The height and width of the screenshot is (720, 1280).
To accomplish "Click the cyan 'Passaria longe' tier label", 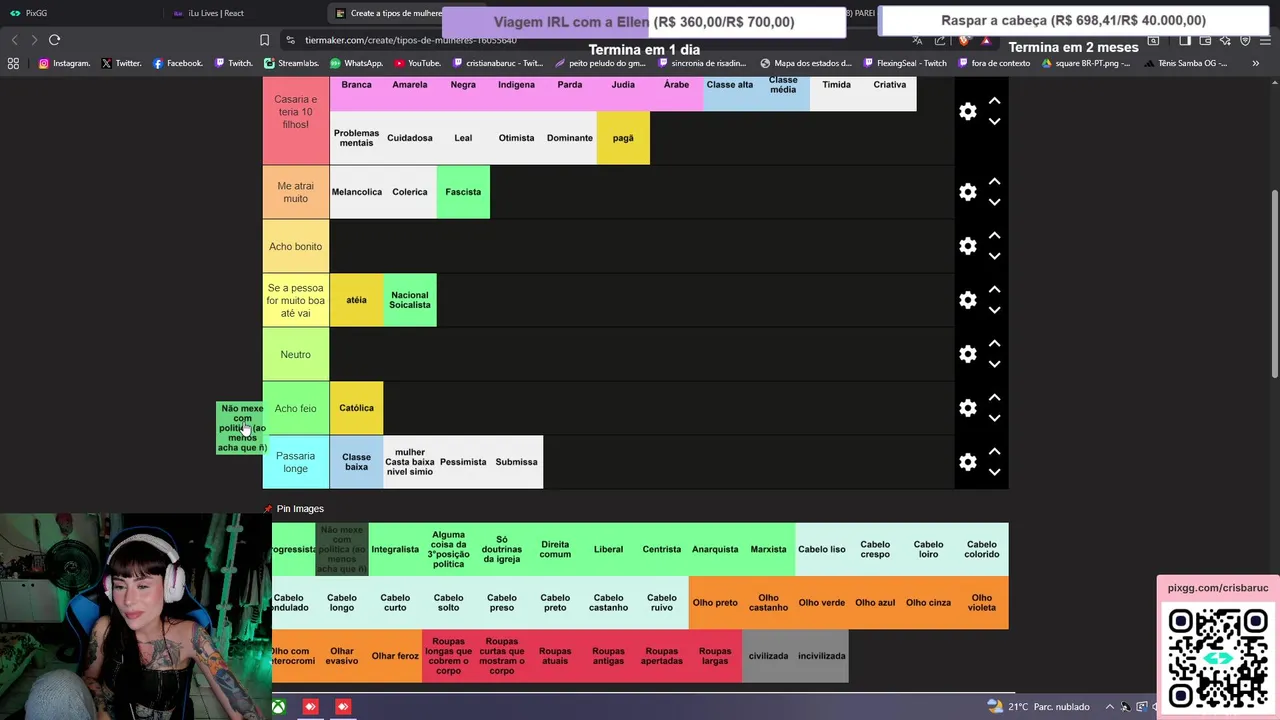I will (x=296, y=462).
